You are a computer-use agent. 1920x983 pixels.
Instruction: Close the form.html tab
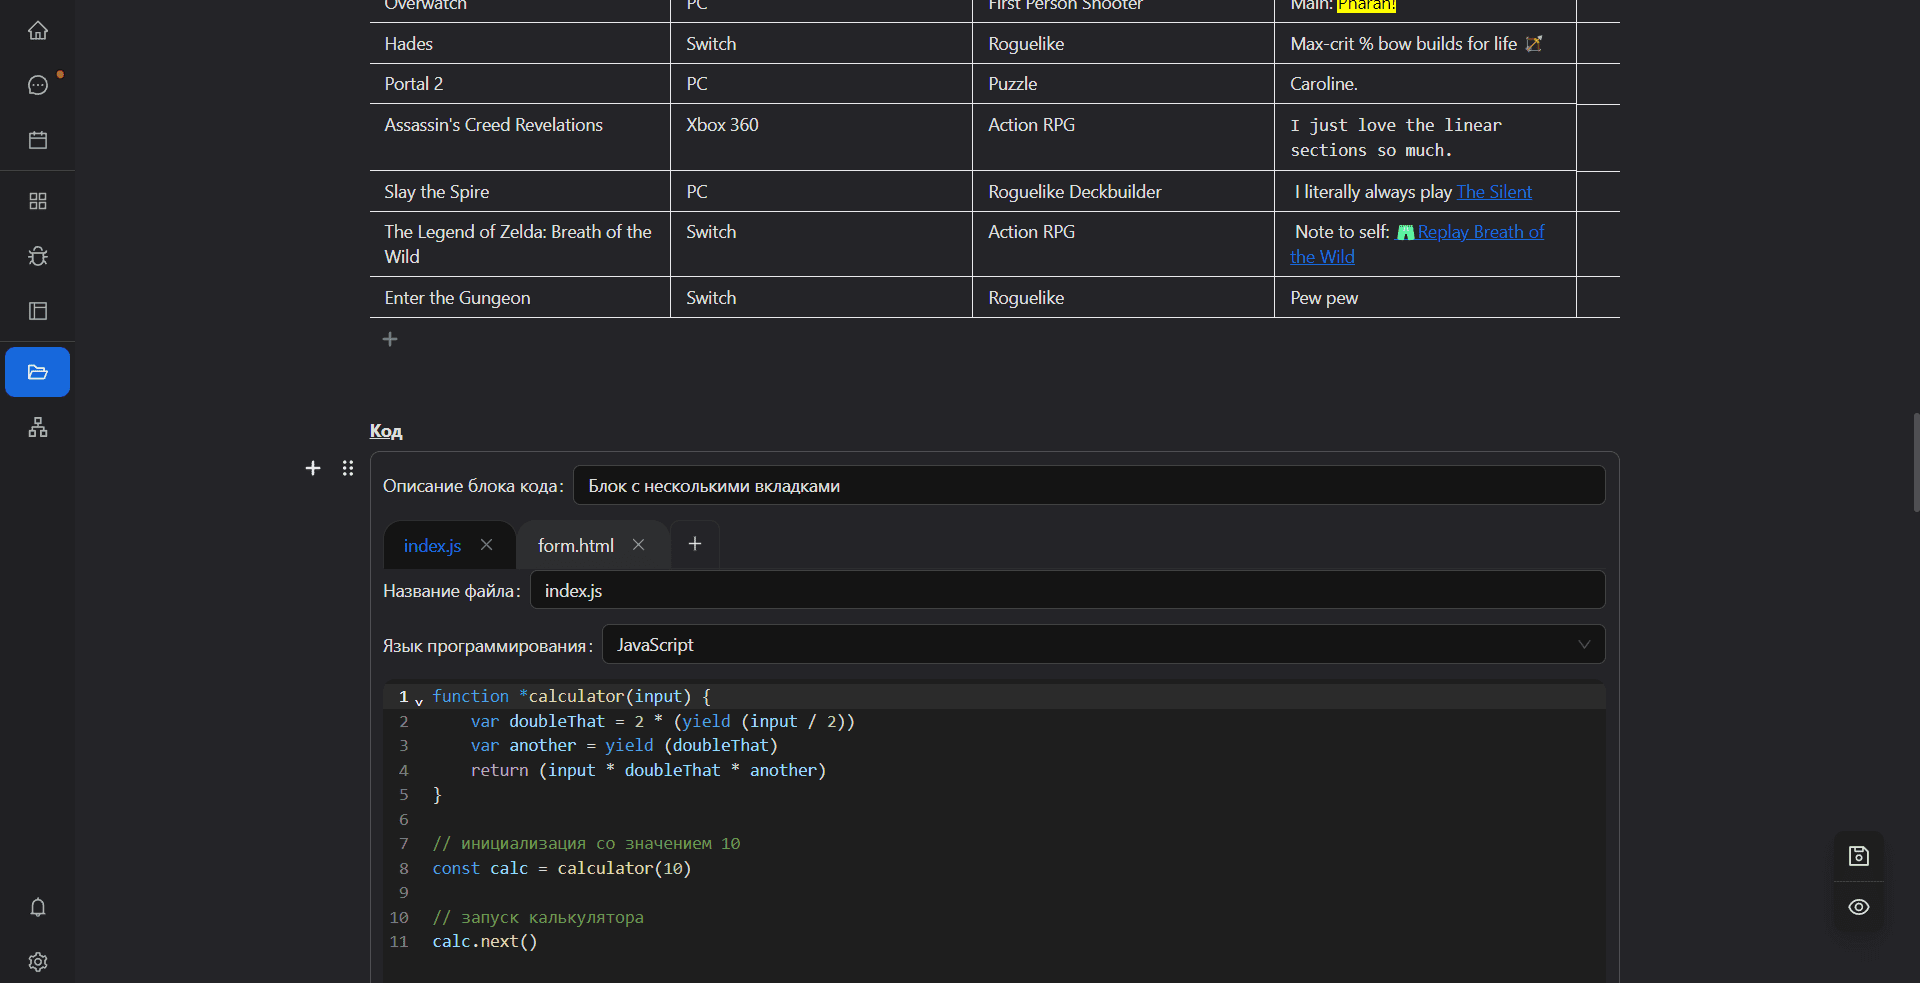[x=638, y=545]
